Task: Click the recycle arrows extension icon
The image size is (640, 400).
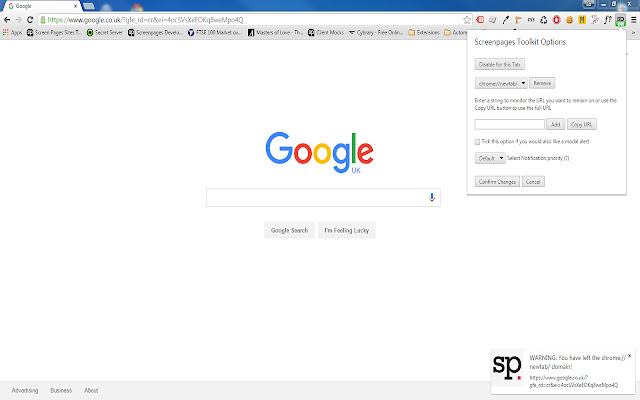Action: coord(544,20)
